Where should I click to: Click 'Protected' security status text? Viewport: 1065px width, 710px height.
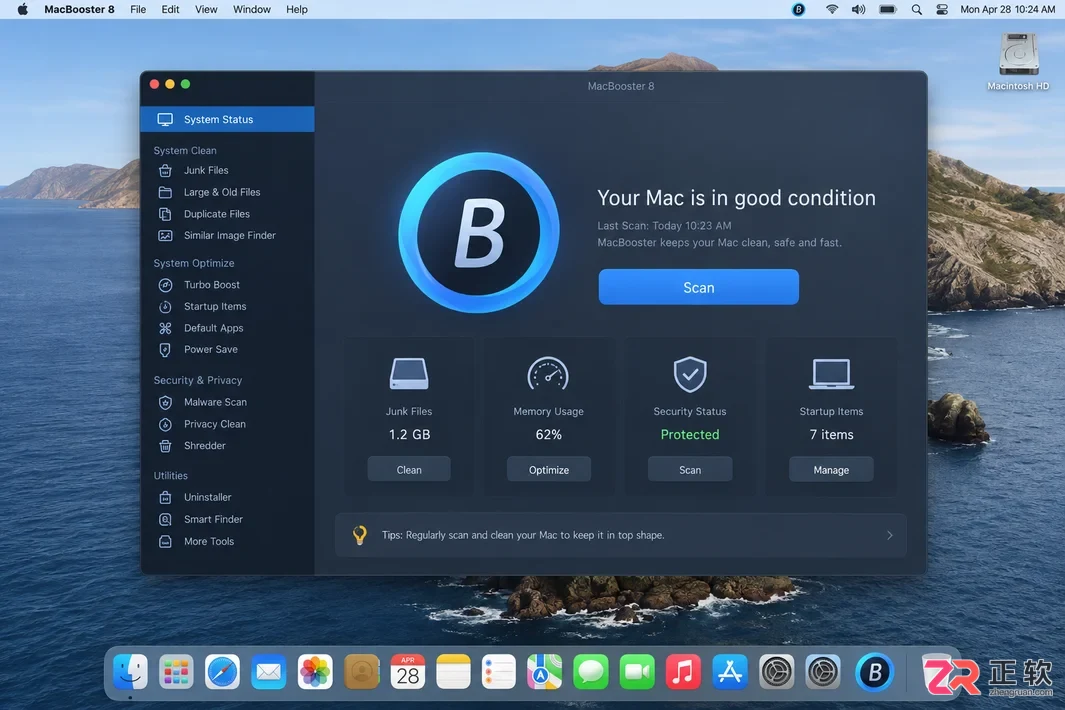coord(690,435)
